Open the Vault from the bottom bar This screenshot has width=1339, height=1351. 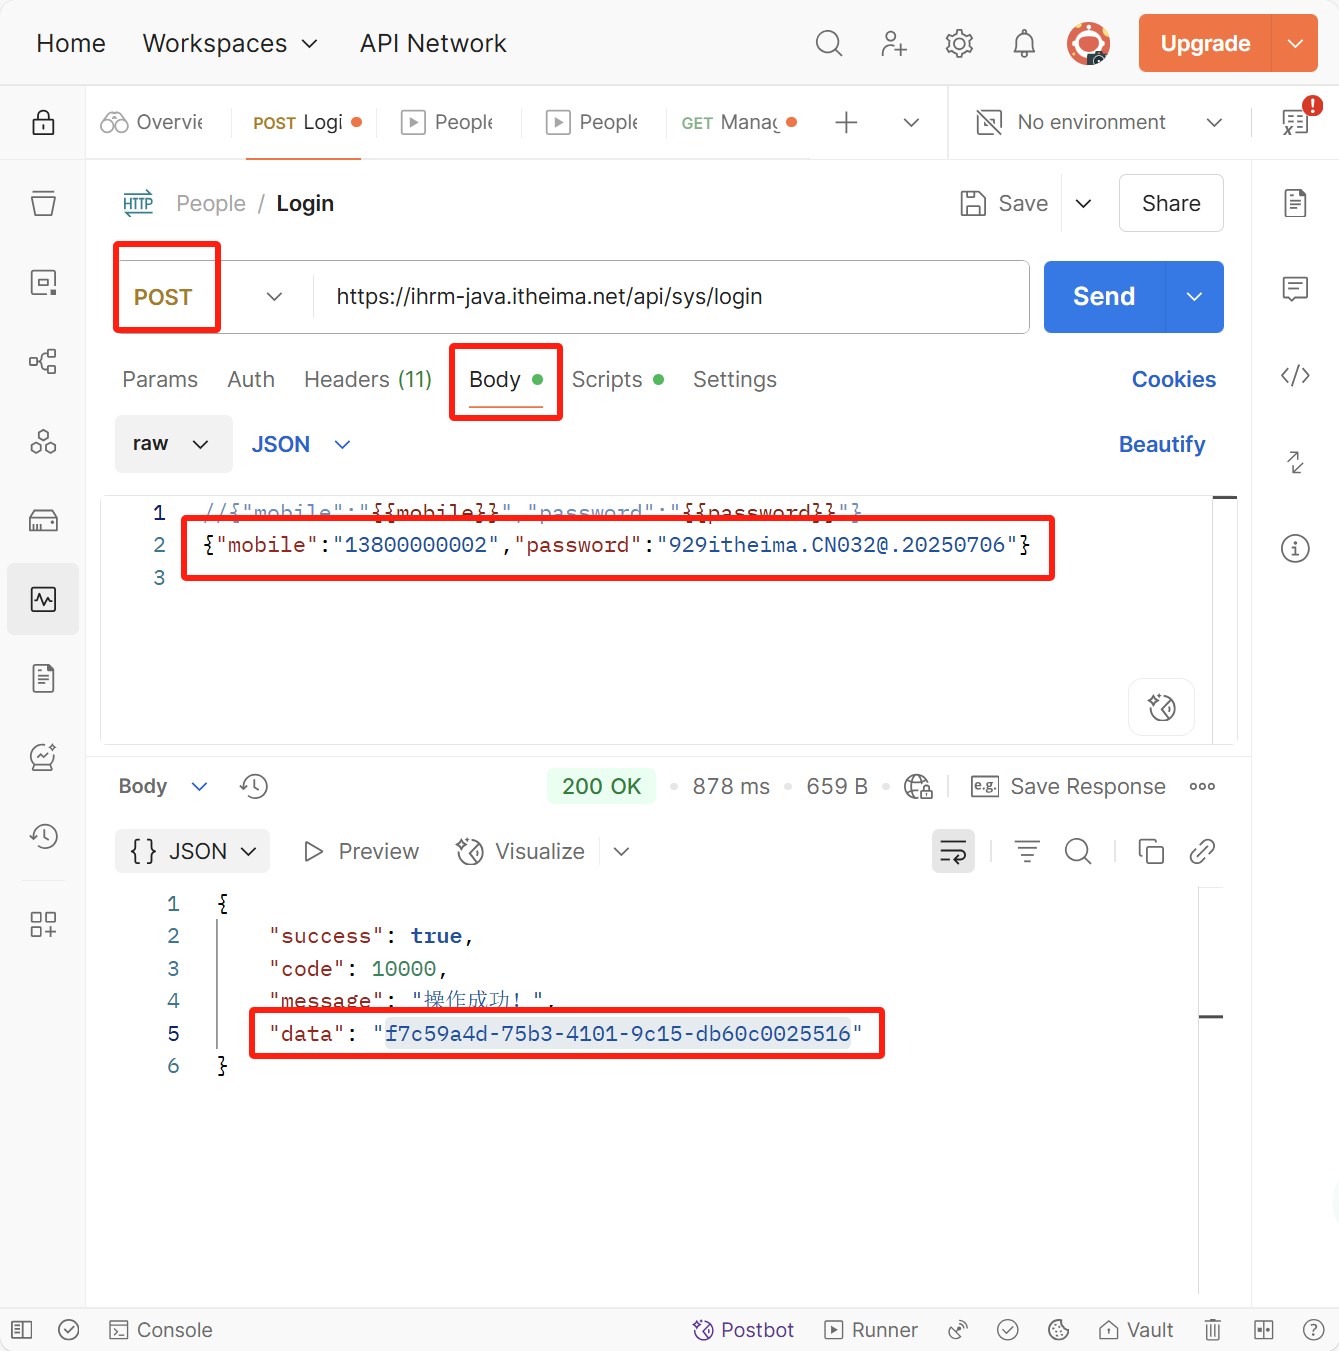click(1135, 1329)
